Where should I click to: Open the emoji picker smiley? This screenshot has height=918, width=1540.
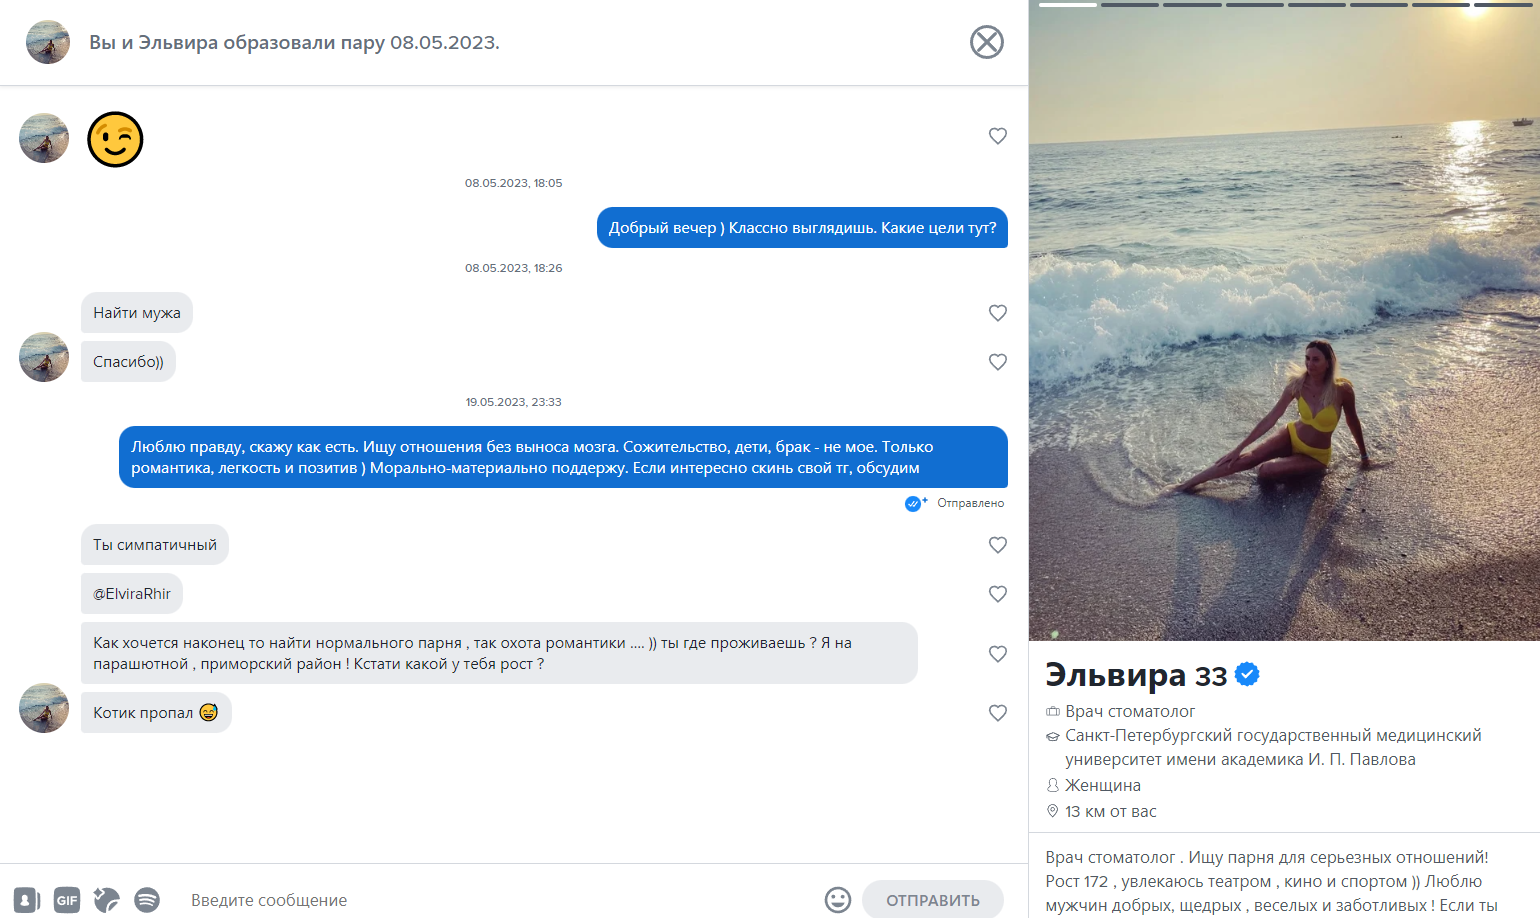tap(838, 900)
